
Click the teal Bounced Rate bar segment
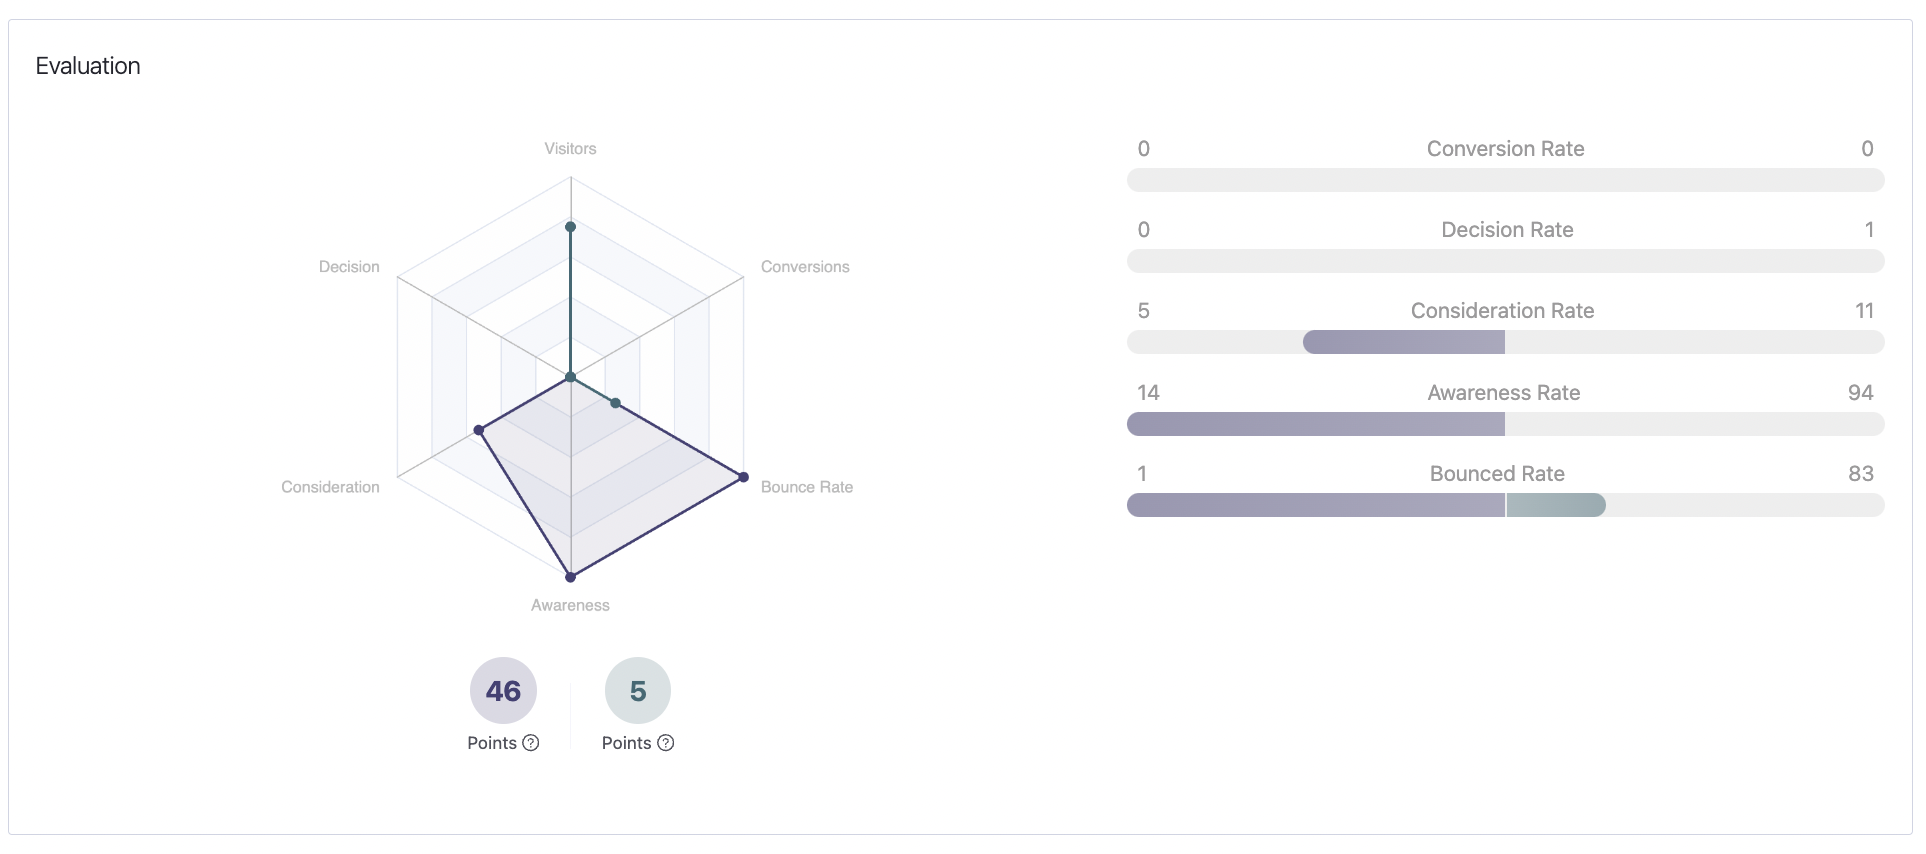coord(1555,505)
